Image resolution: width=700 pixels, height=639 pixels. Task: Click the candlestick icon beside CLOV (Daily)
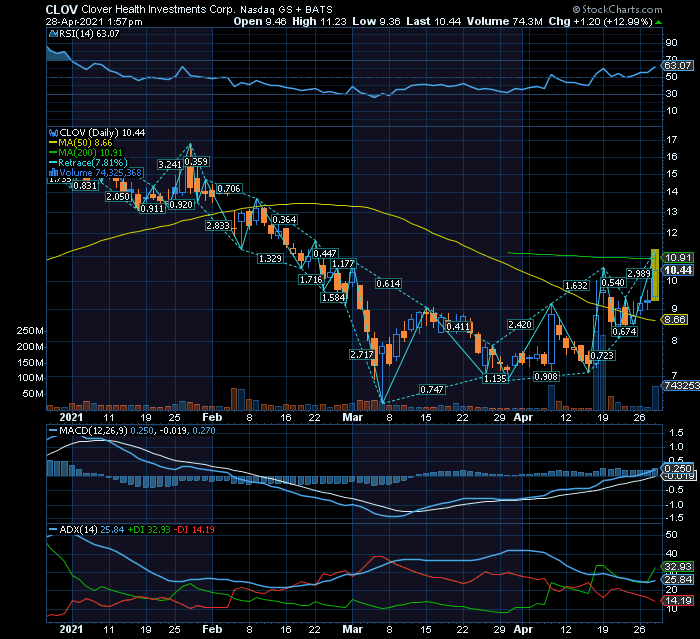pyautogui.click(x=54, y=133)
